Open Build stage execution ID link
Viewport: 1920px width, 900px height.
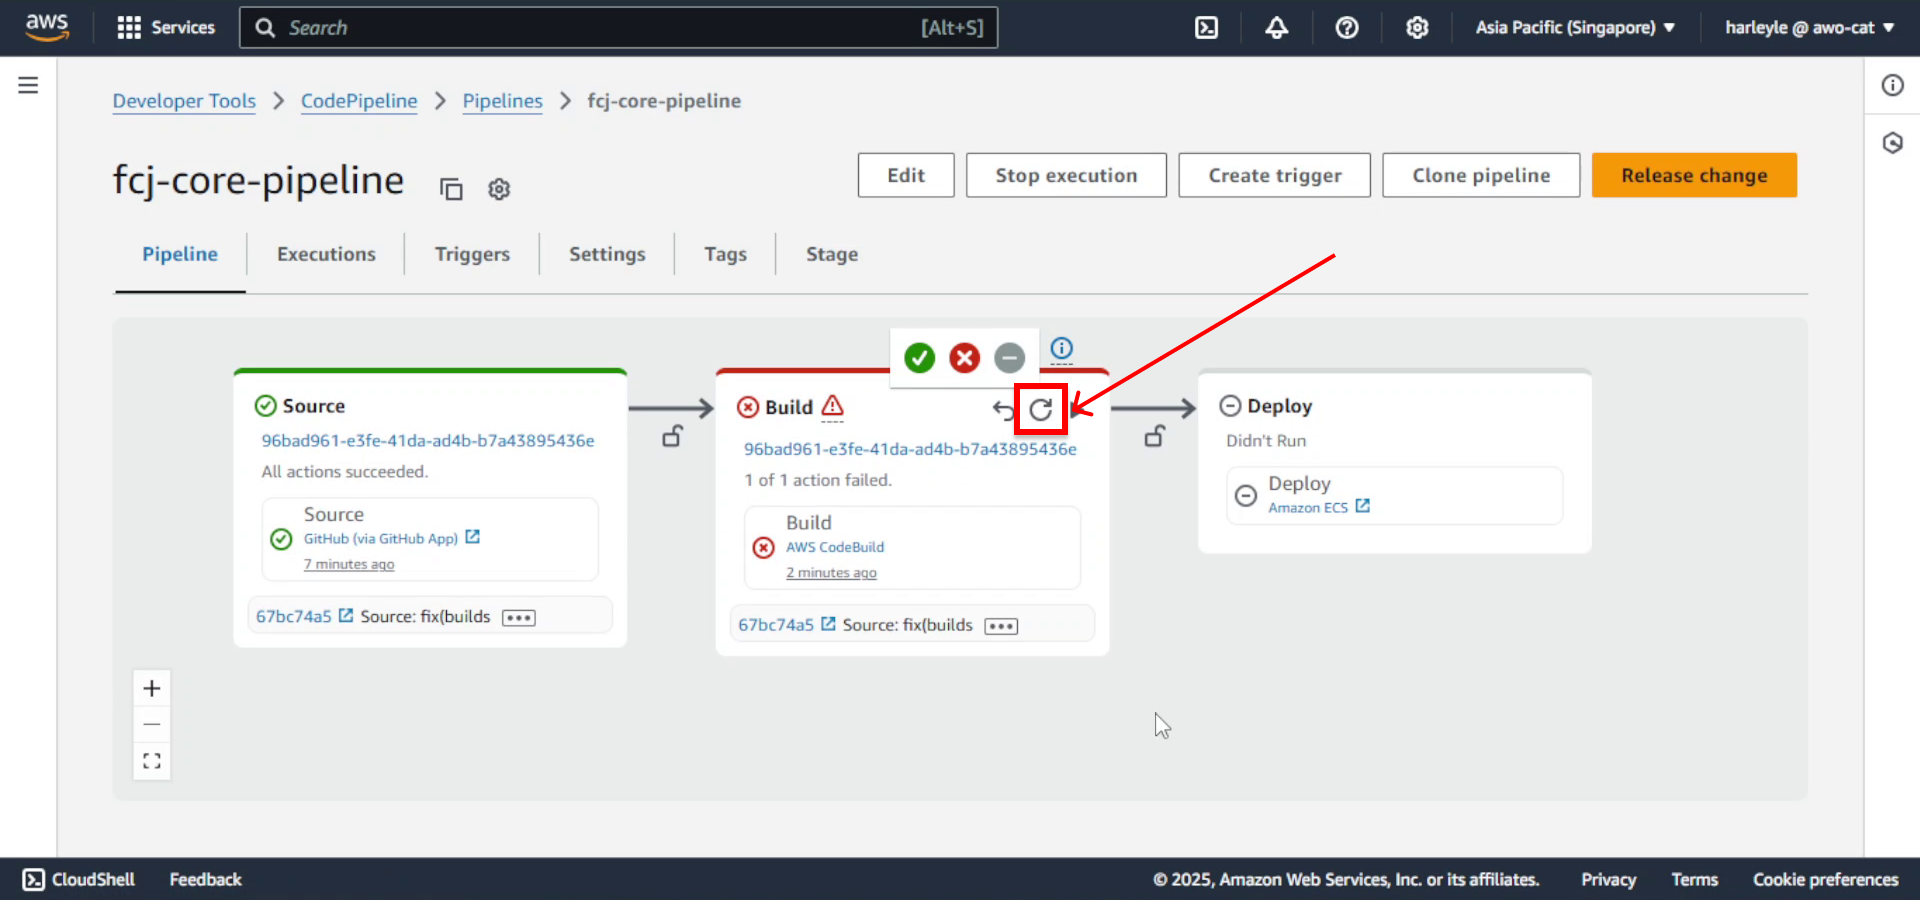tap(910, 449)
